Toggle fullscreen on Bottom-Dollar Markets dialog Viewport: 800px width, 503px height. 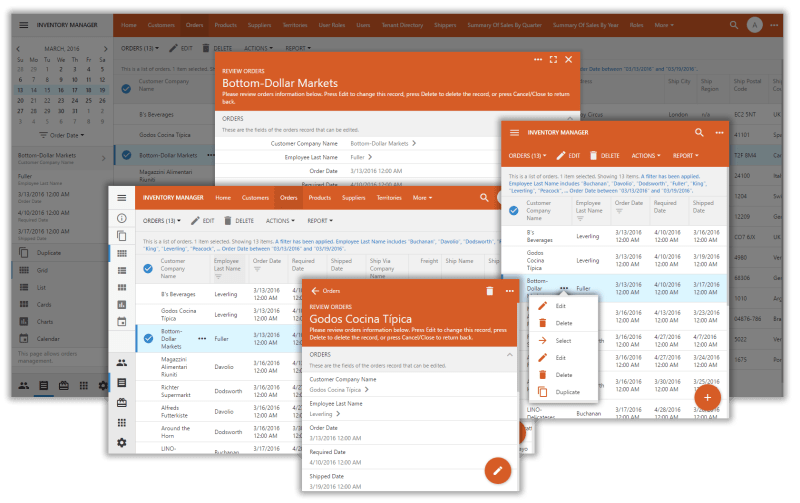coord(553,60)
